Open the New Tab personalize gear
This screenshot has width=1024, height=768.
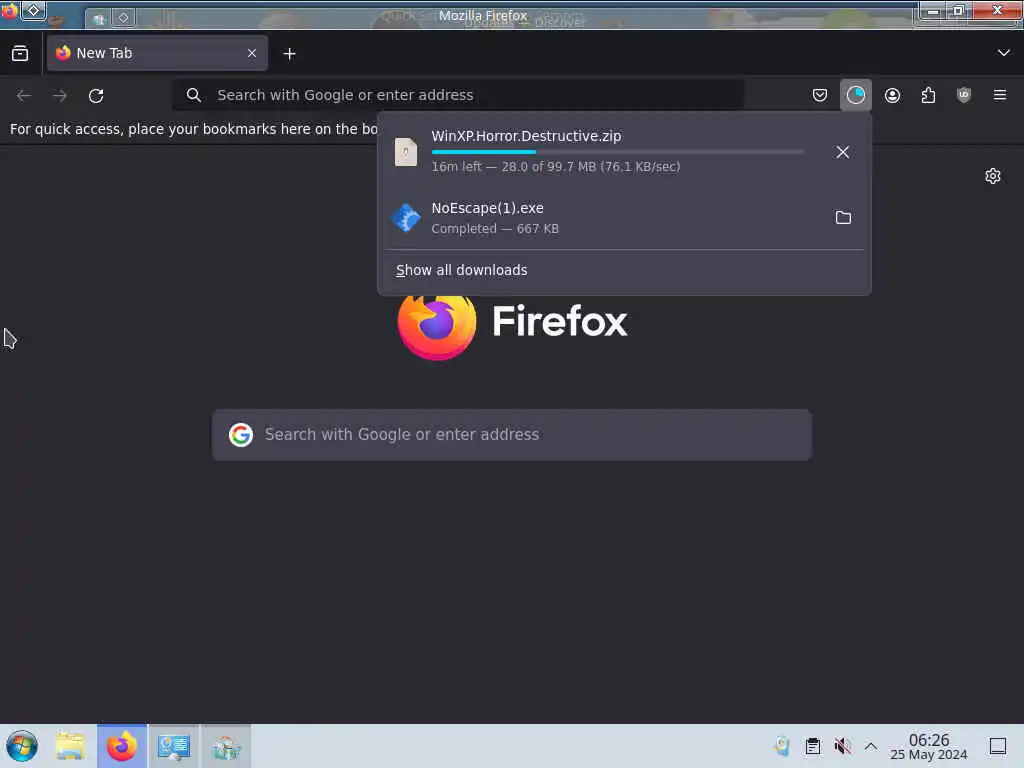pos(993,176)
